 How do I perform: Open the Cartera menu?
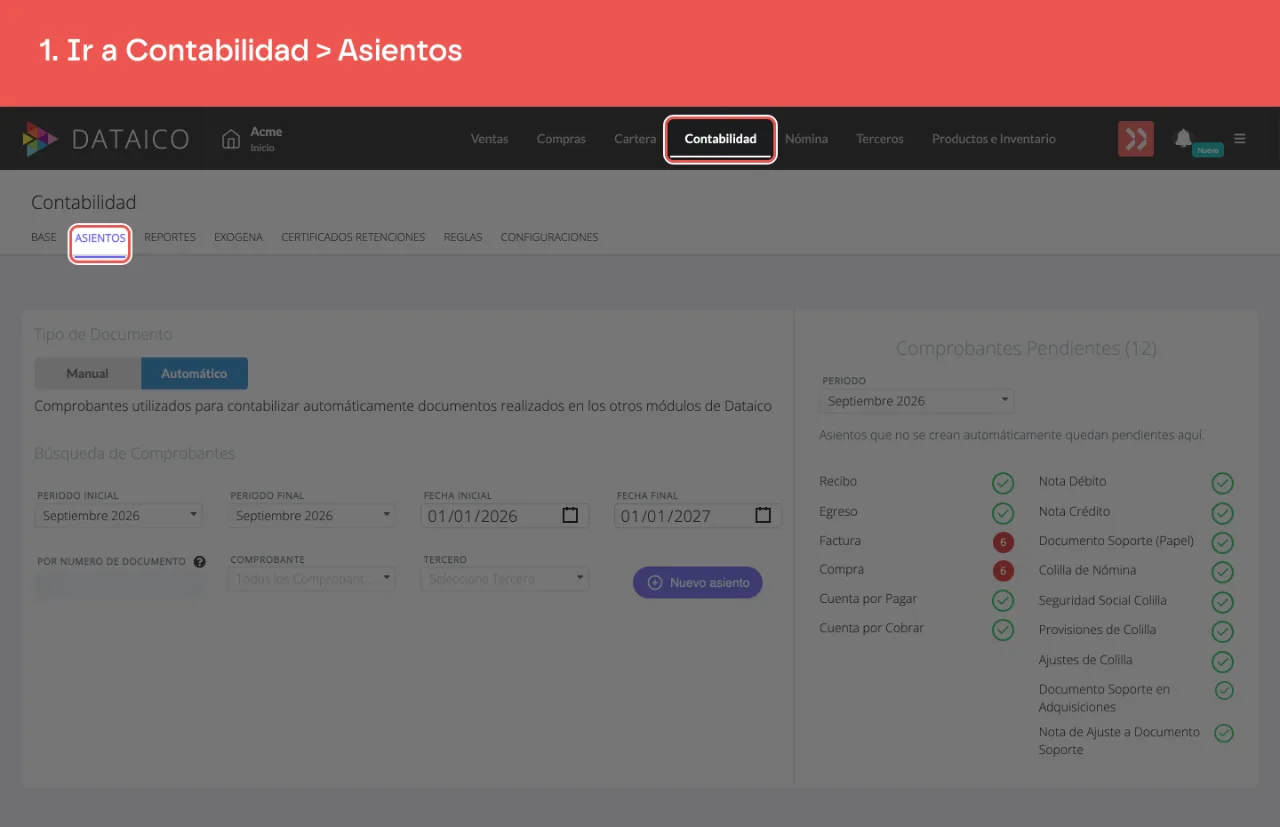[635, 139]
